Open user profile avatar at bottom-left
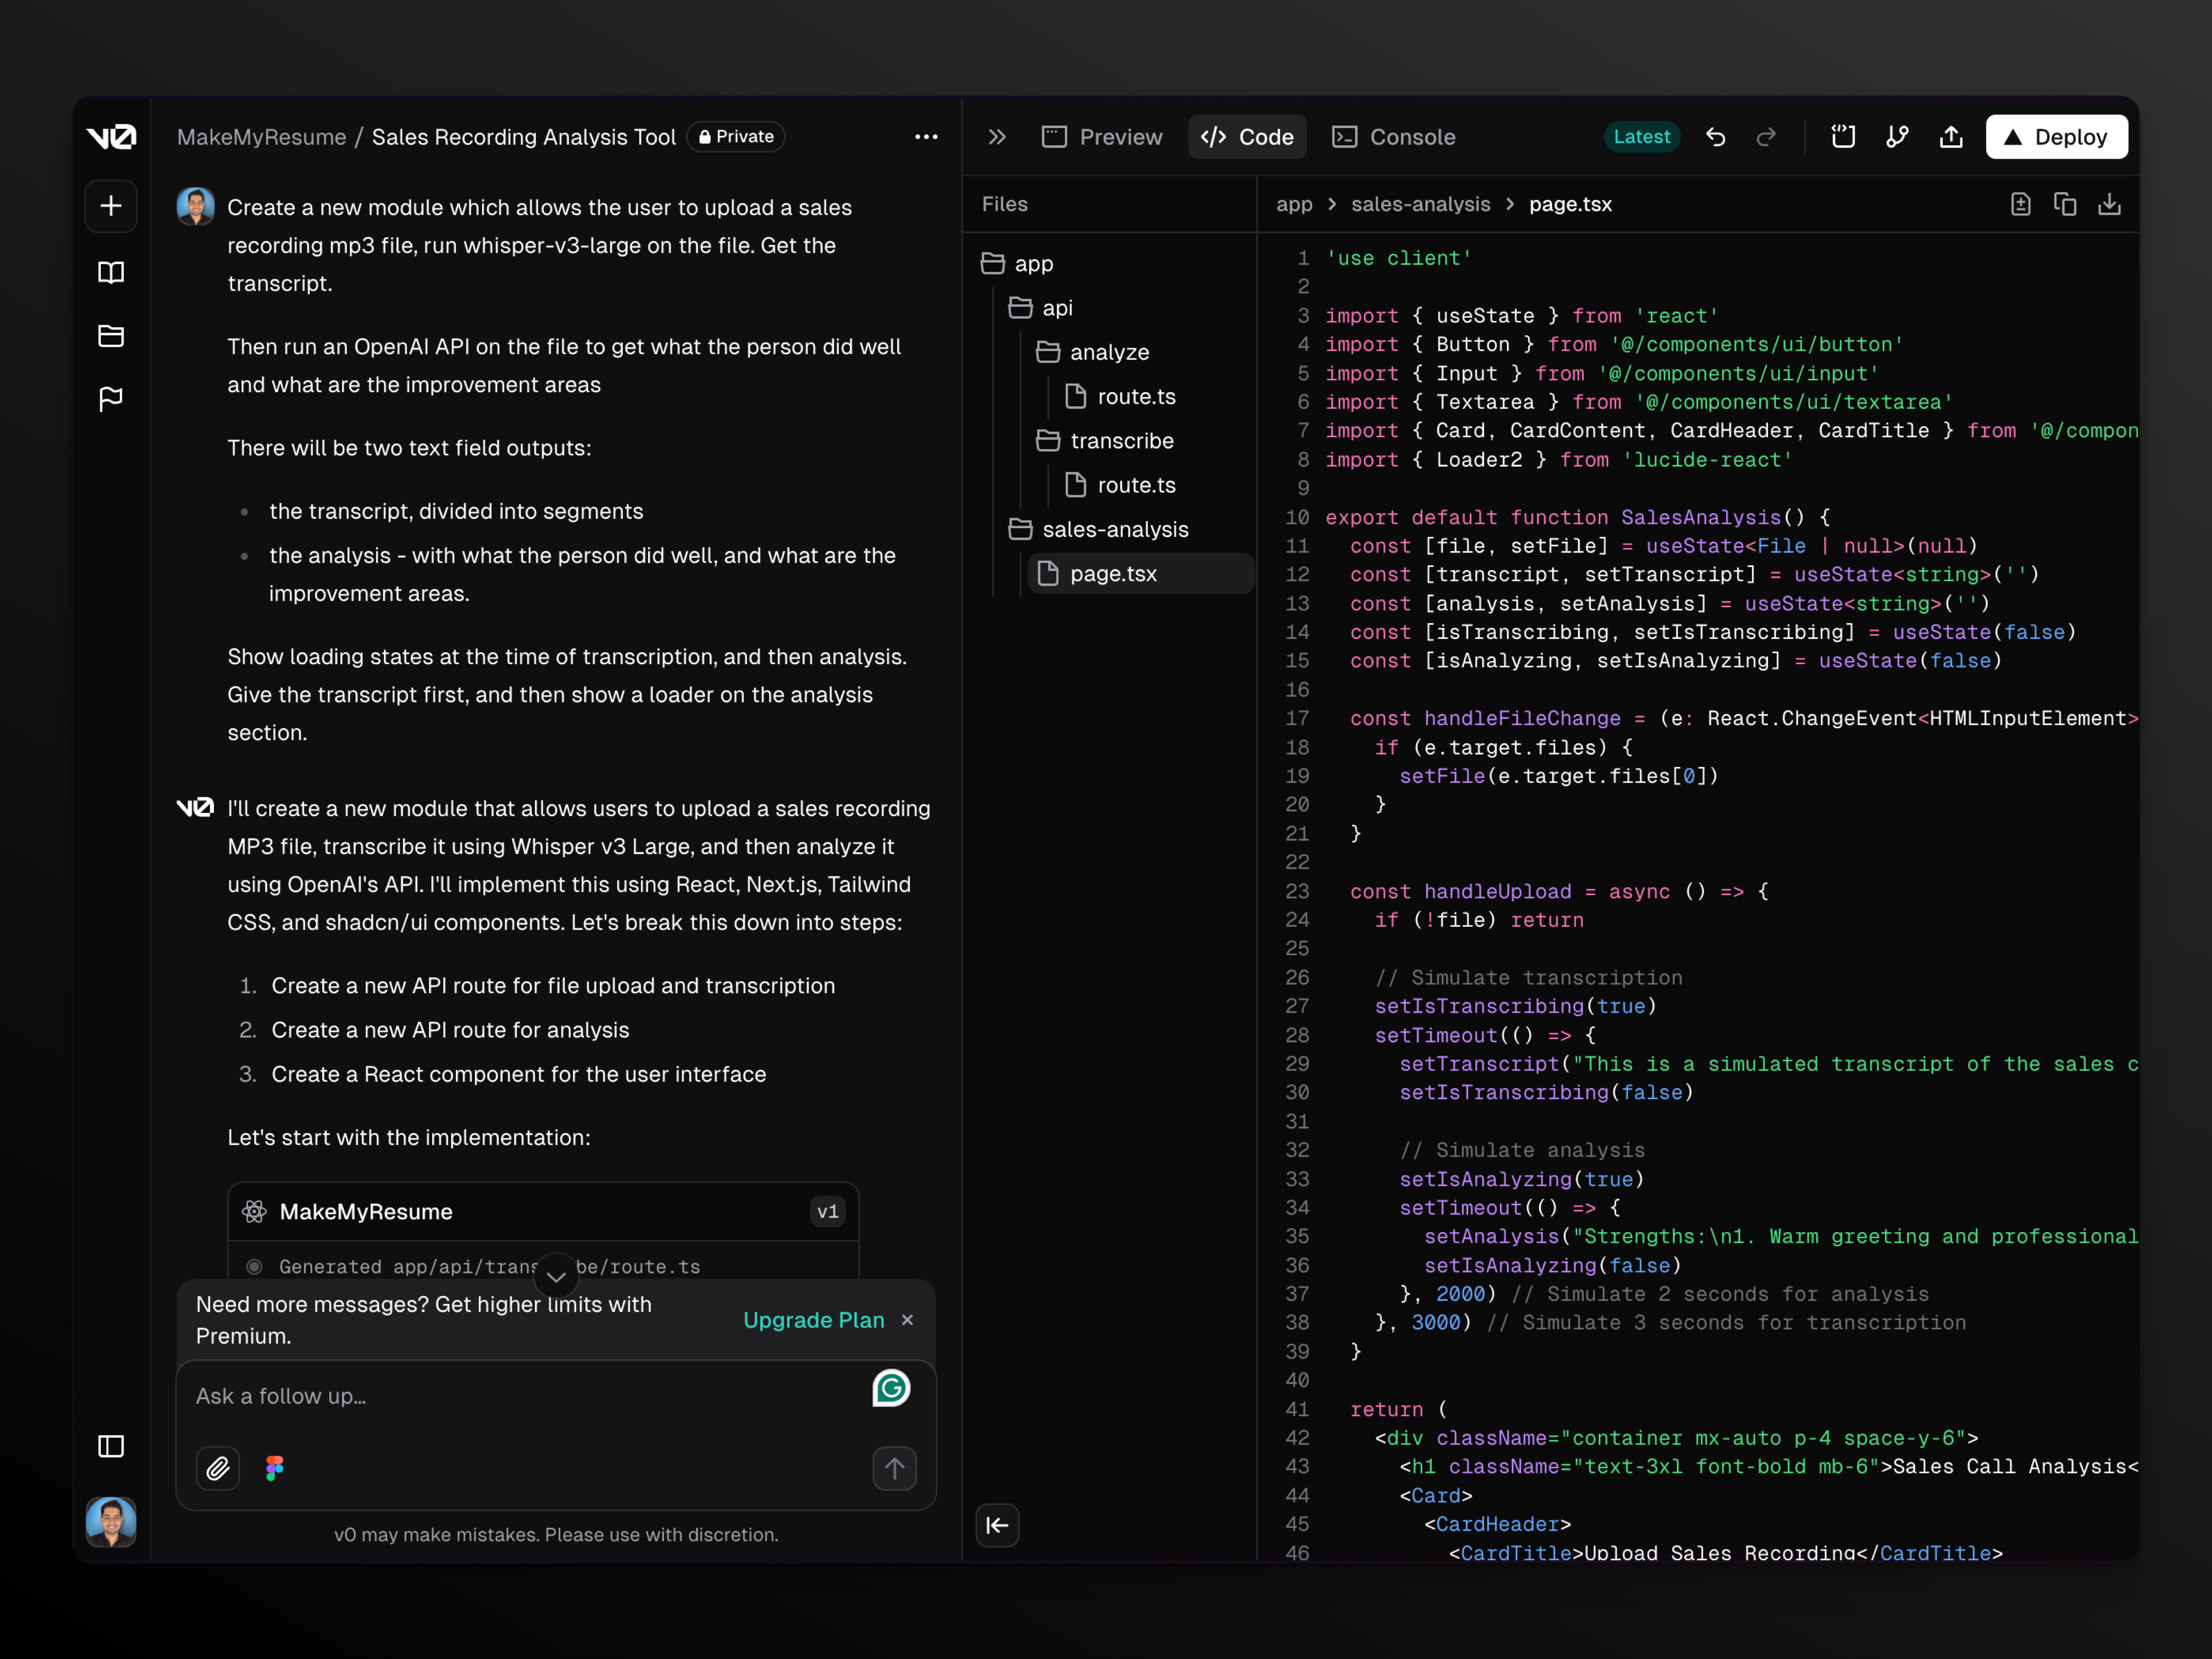The width and height of the screenshot is (2212, 1659). pyautogui.click(x=111, y=1522)
